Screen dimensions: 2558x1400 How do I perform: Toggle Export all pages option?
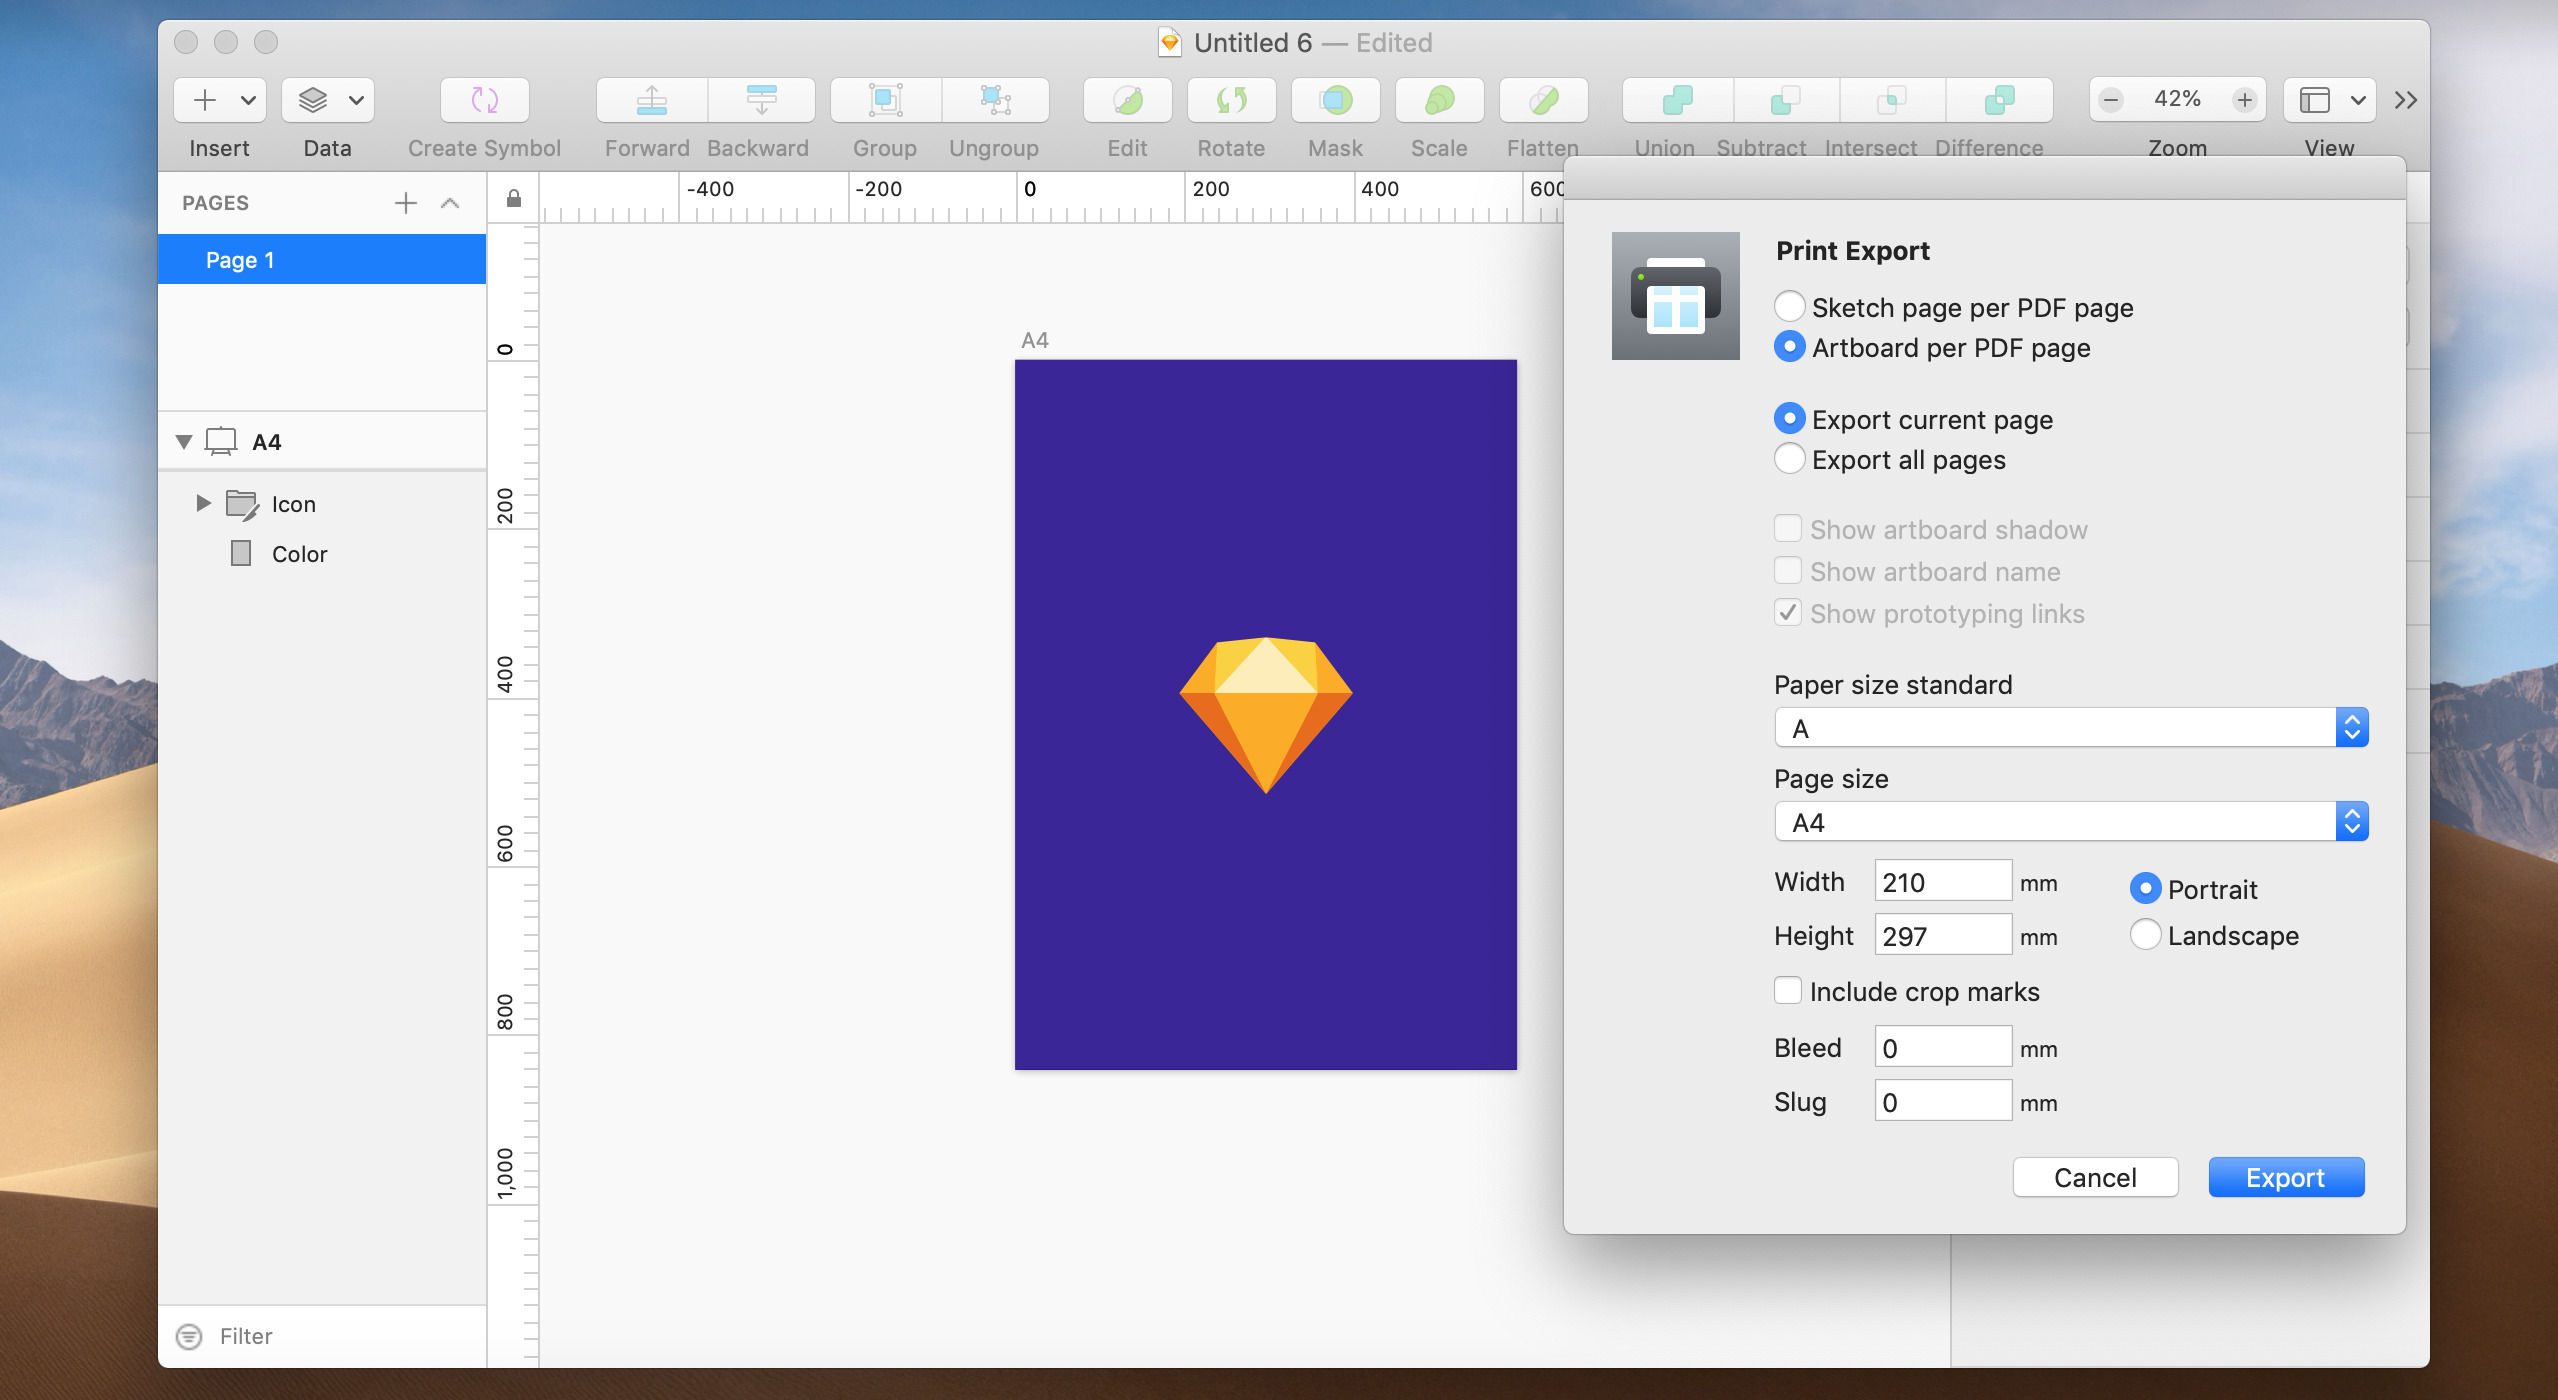pos(1787,460)
